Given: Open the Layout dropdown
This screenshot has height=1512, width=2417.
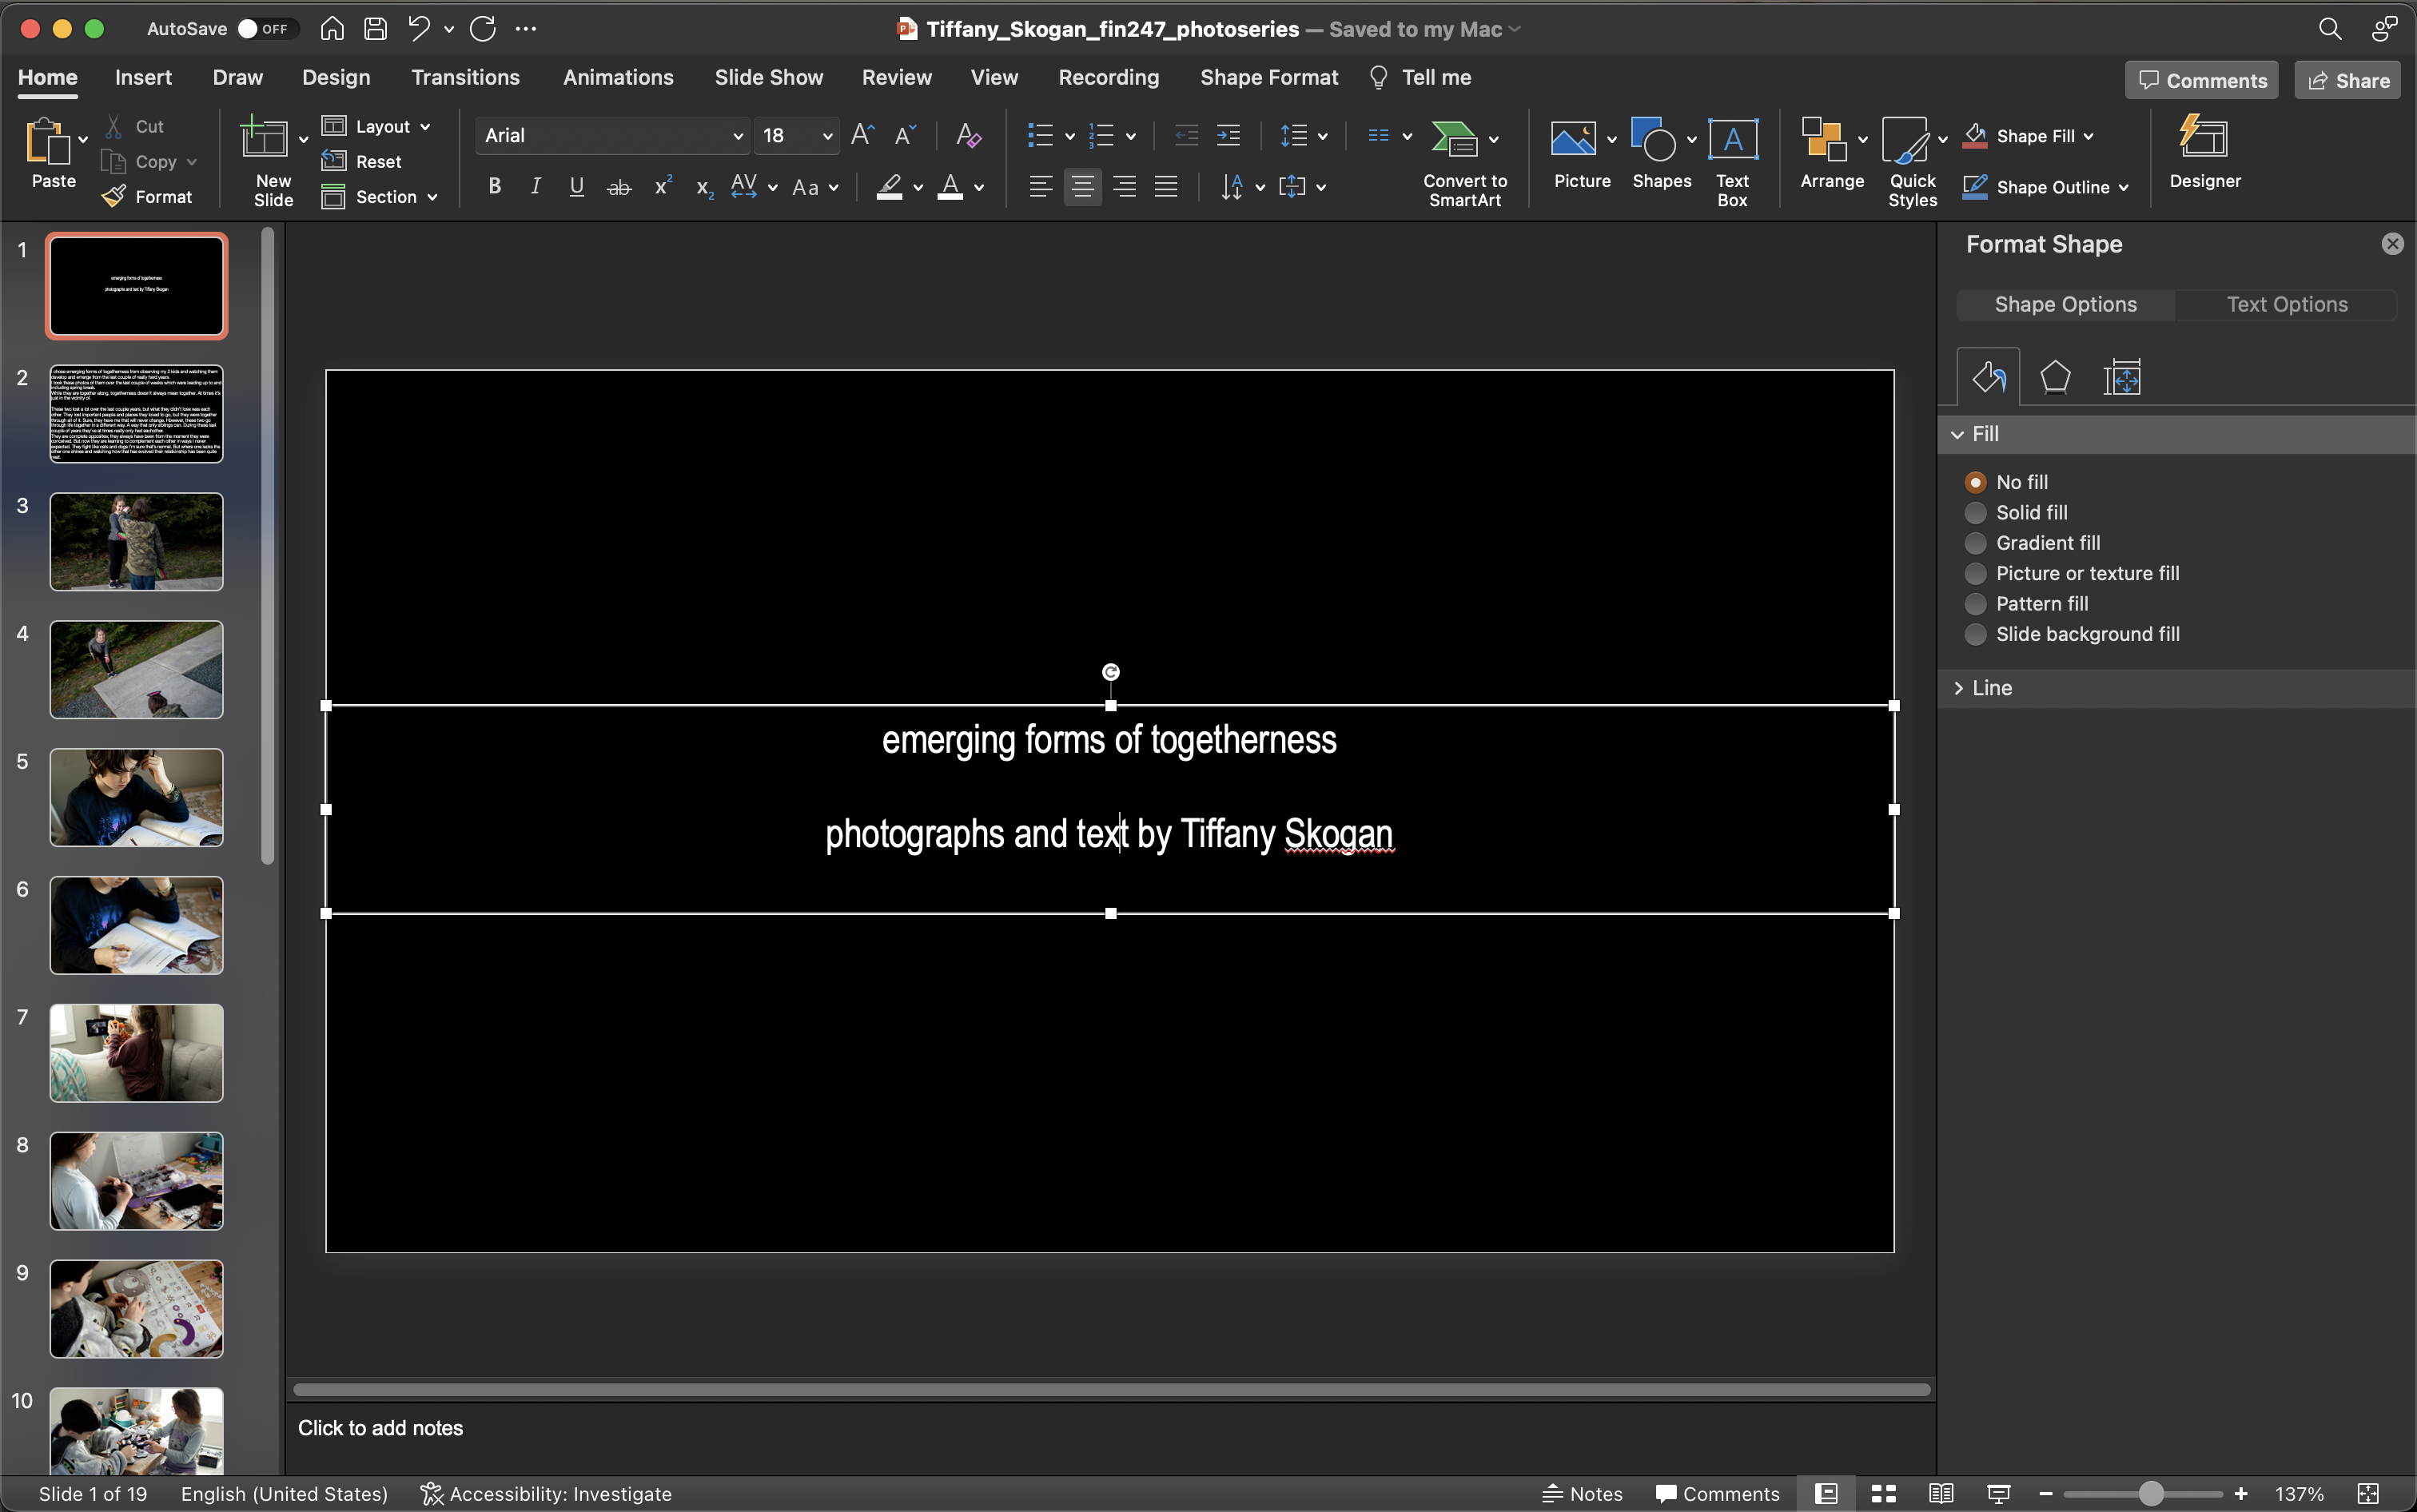Looking at the screenshot, I should point(376,126).
